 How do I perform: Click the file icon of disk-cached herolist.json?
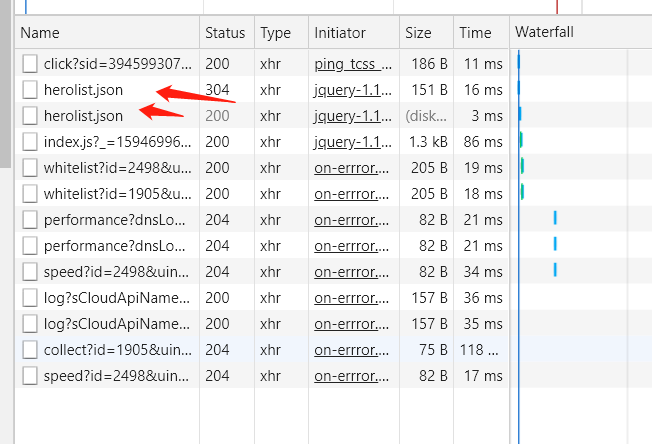30,116
